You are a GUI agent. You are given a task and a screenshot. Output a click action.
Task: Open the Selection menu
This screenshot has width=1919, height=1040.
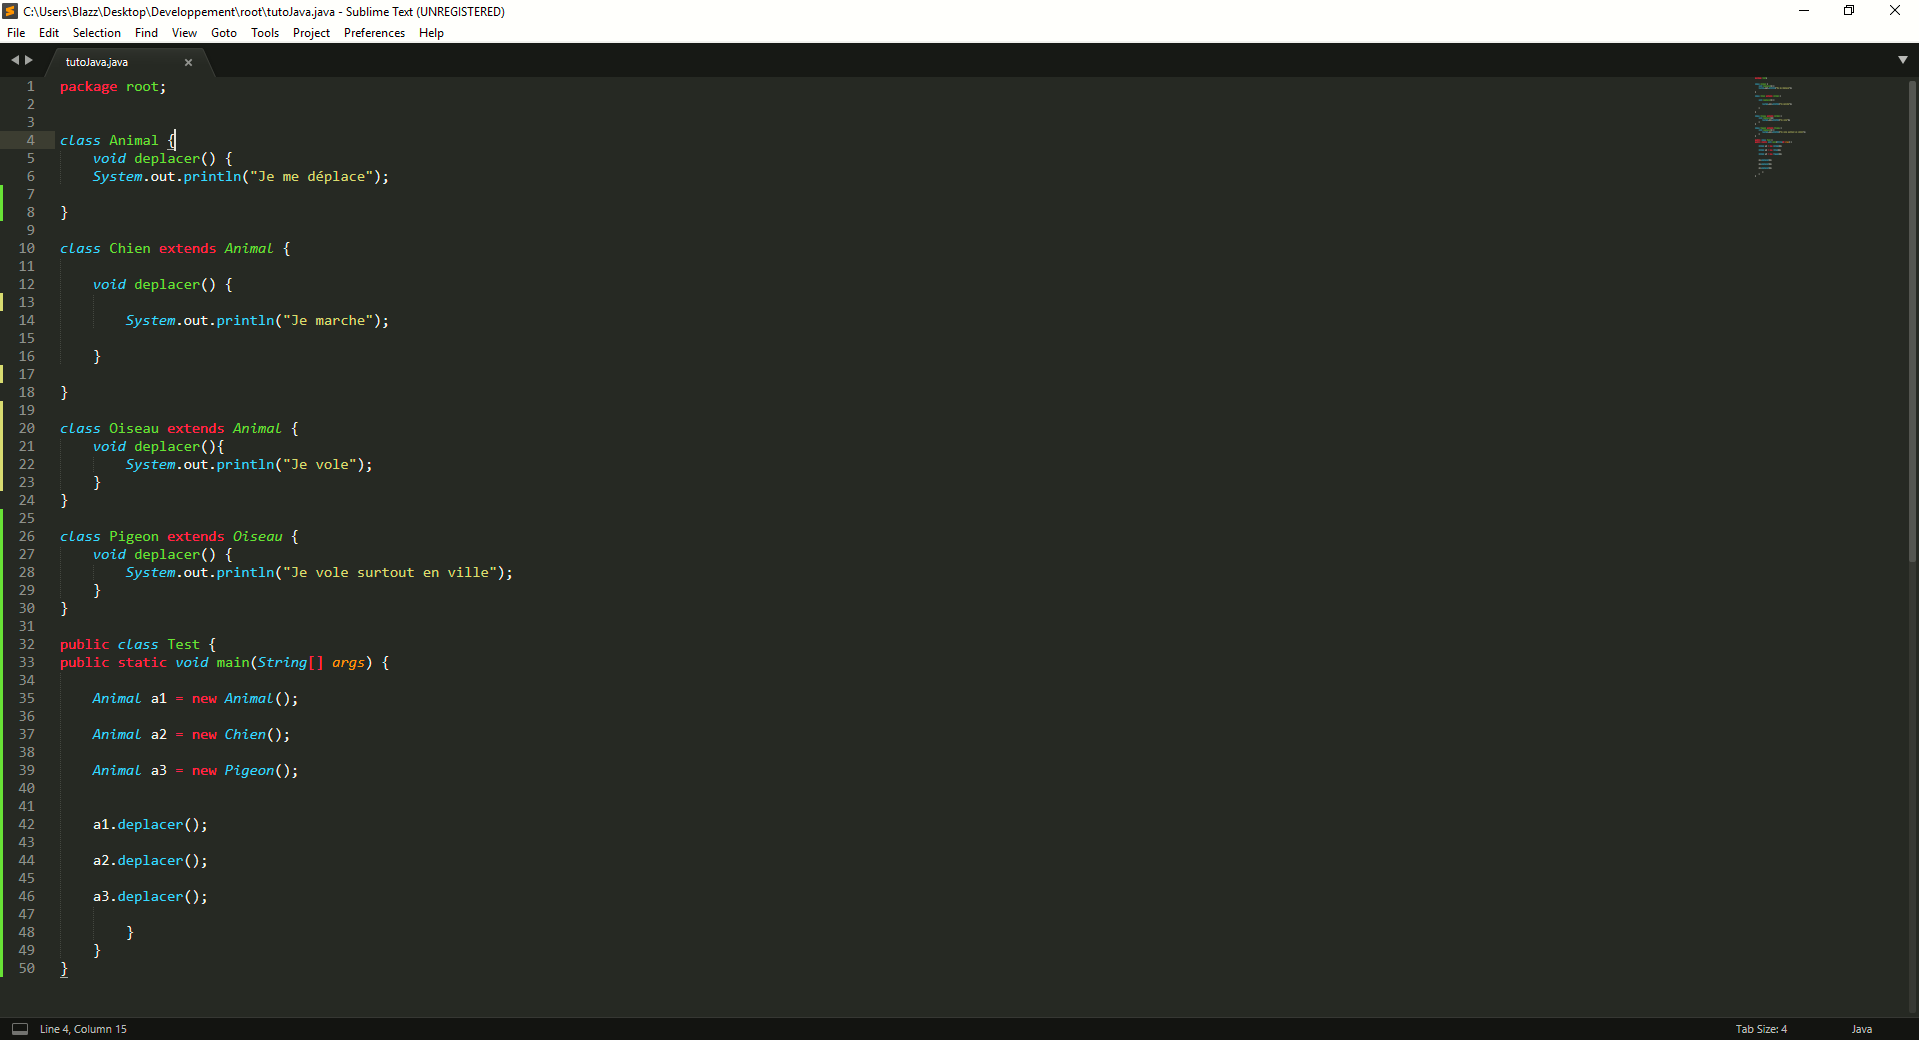[96, 33]
